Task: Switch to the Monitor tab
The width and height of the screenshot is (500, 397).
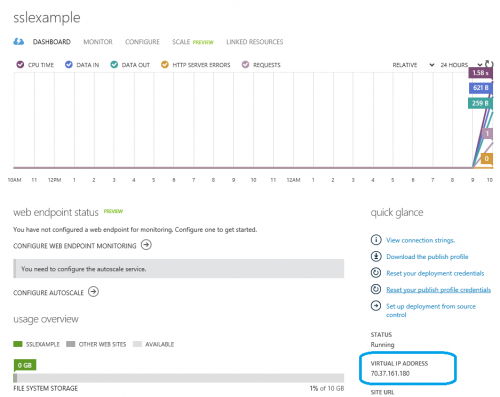Action: coord(98,42)
